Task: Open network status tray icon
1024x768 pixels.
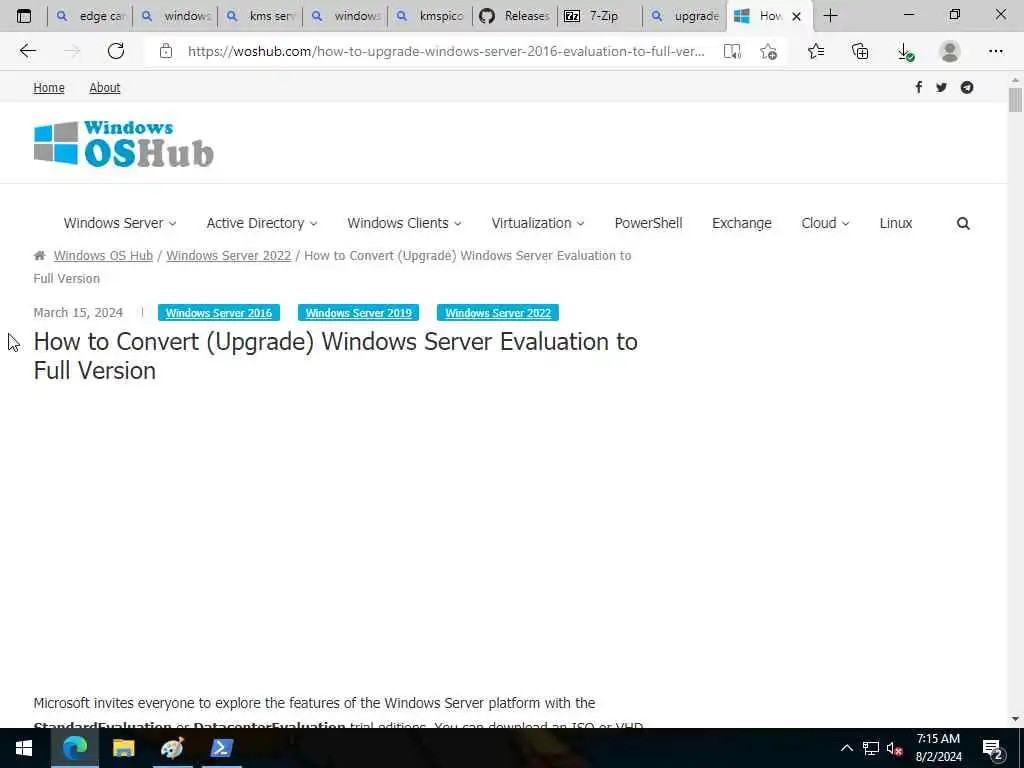Action: click(871, 748)
